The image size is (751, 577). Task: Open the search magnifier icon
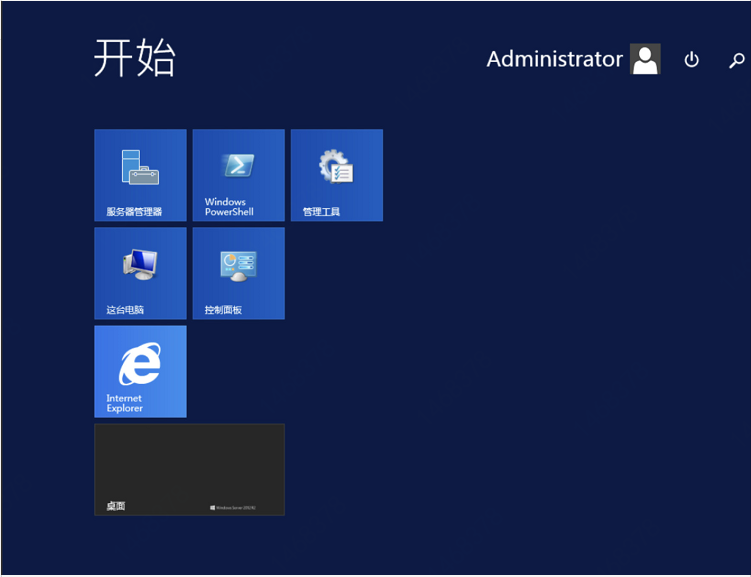[737, 60]
